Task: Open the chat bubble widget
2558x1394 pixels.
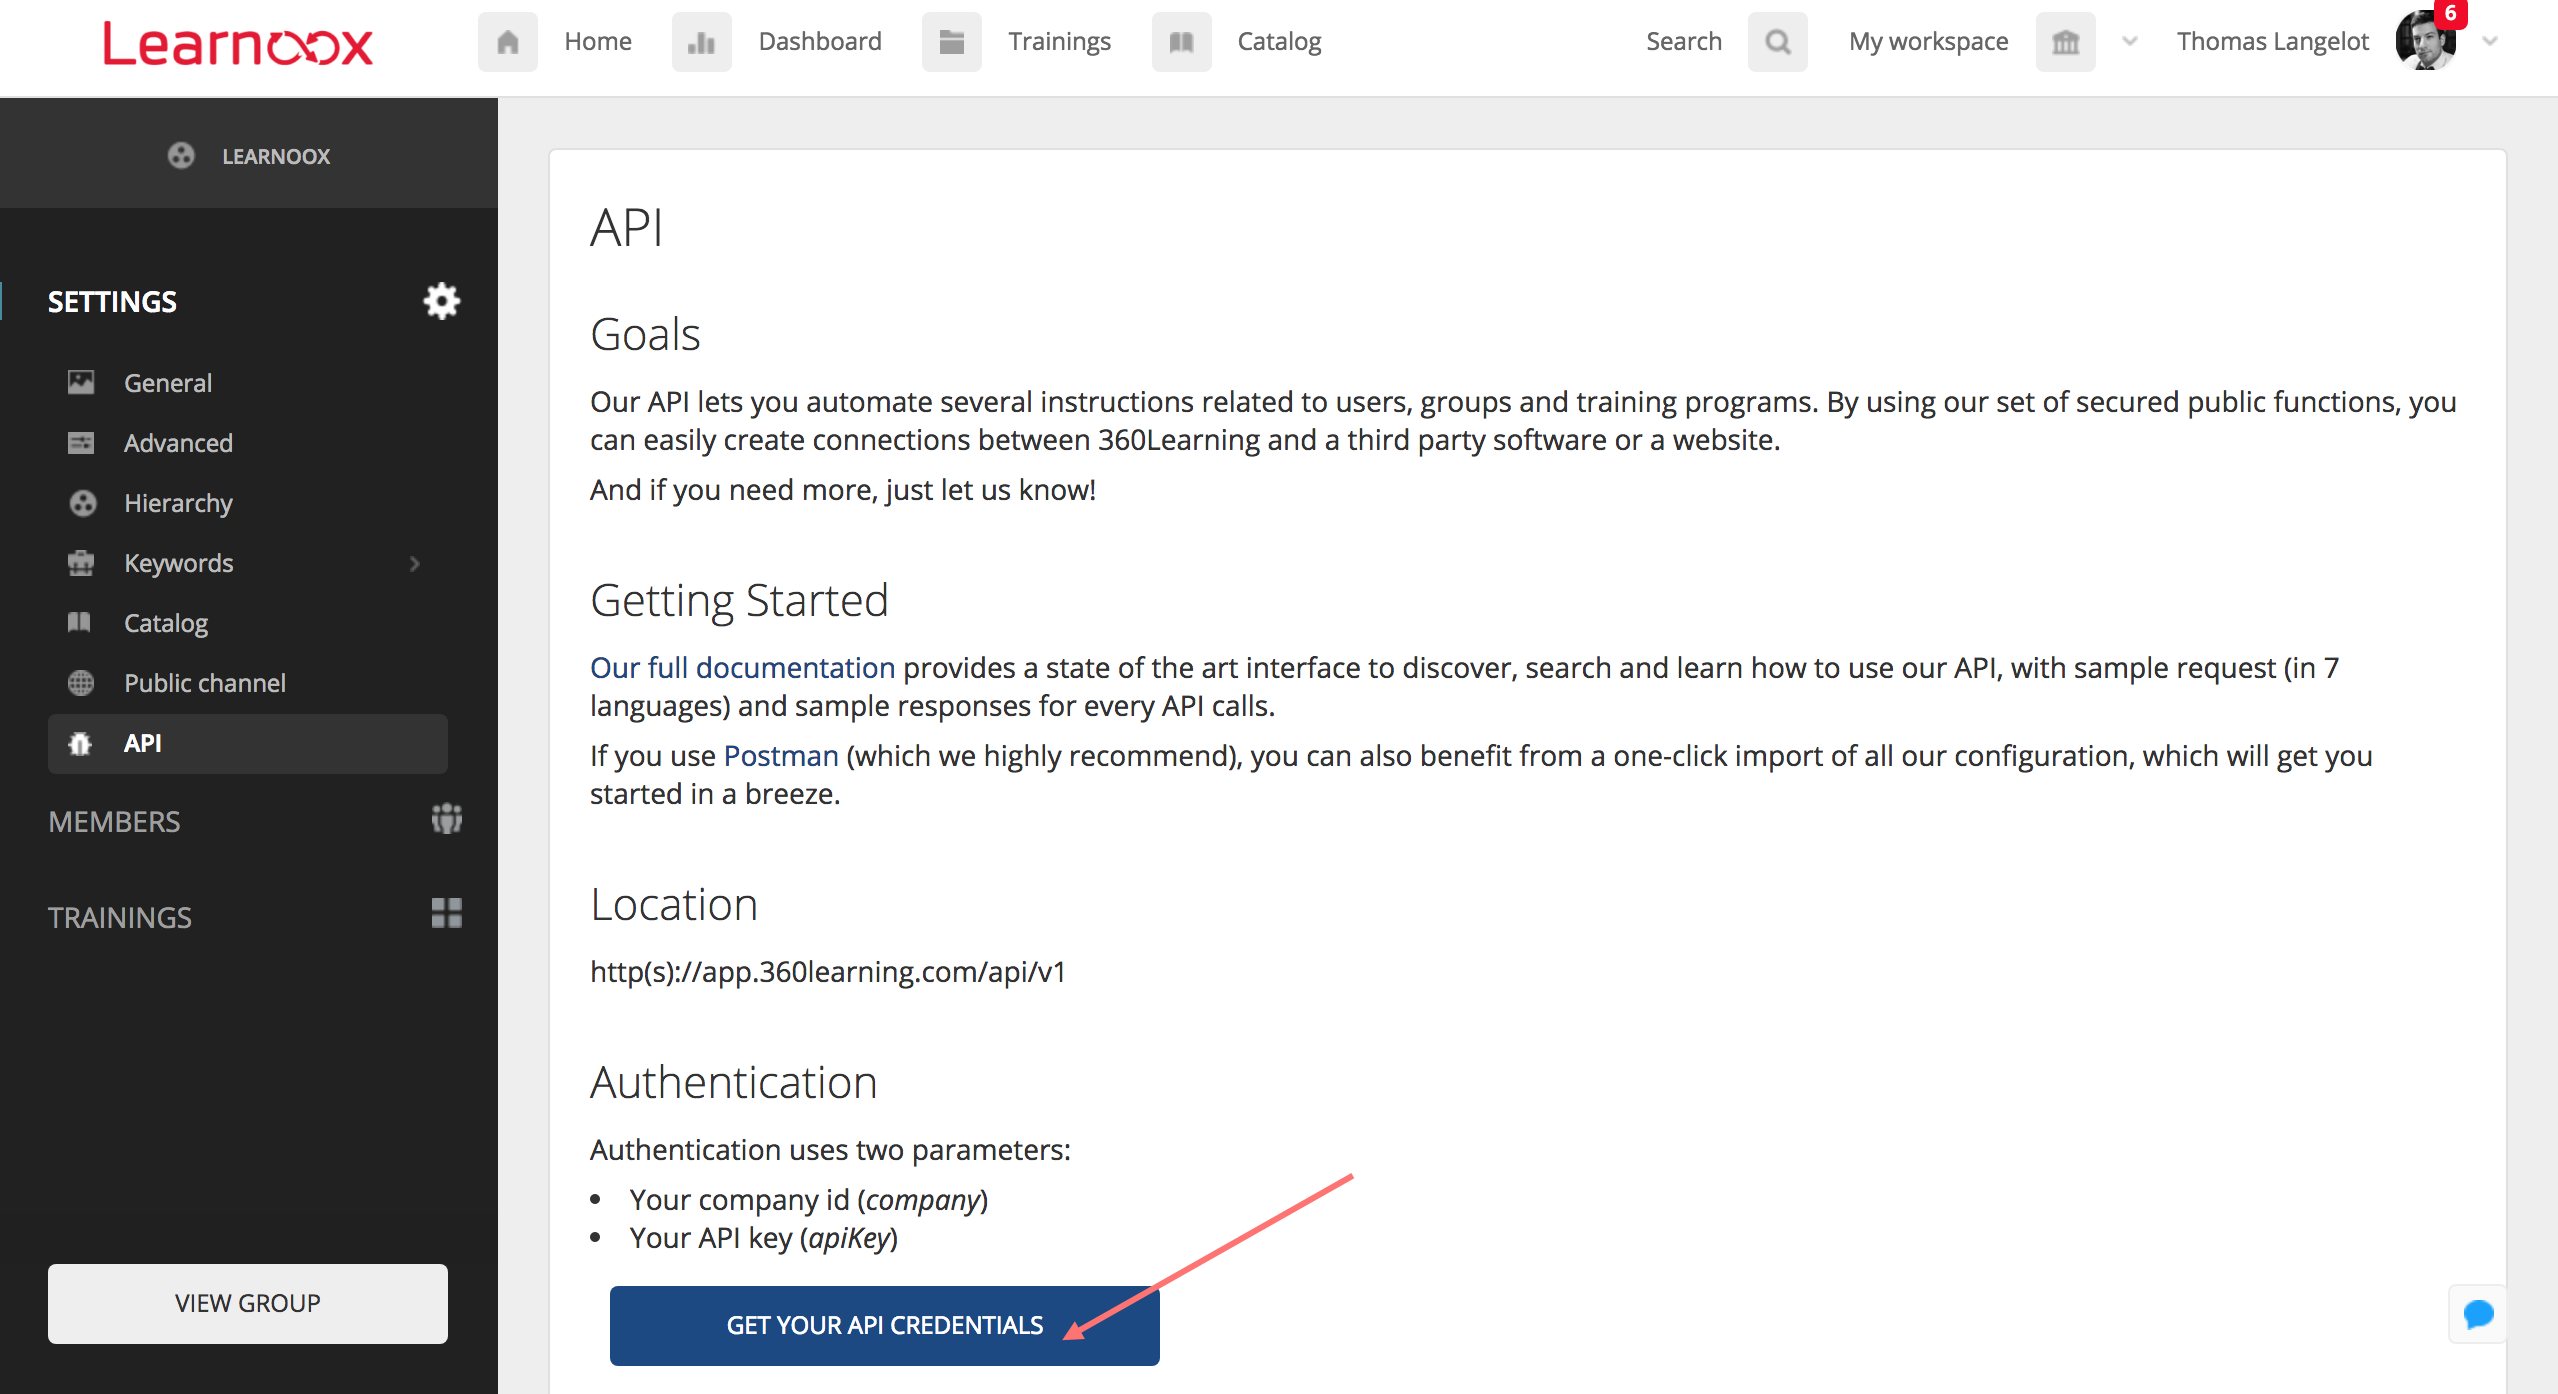Action: click(x=2478, y=1313)
